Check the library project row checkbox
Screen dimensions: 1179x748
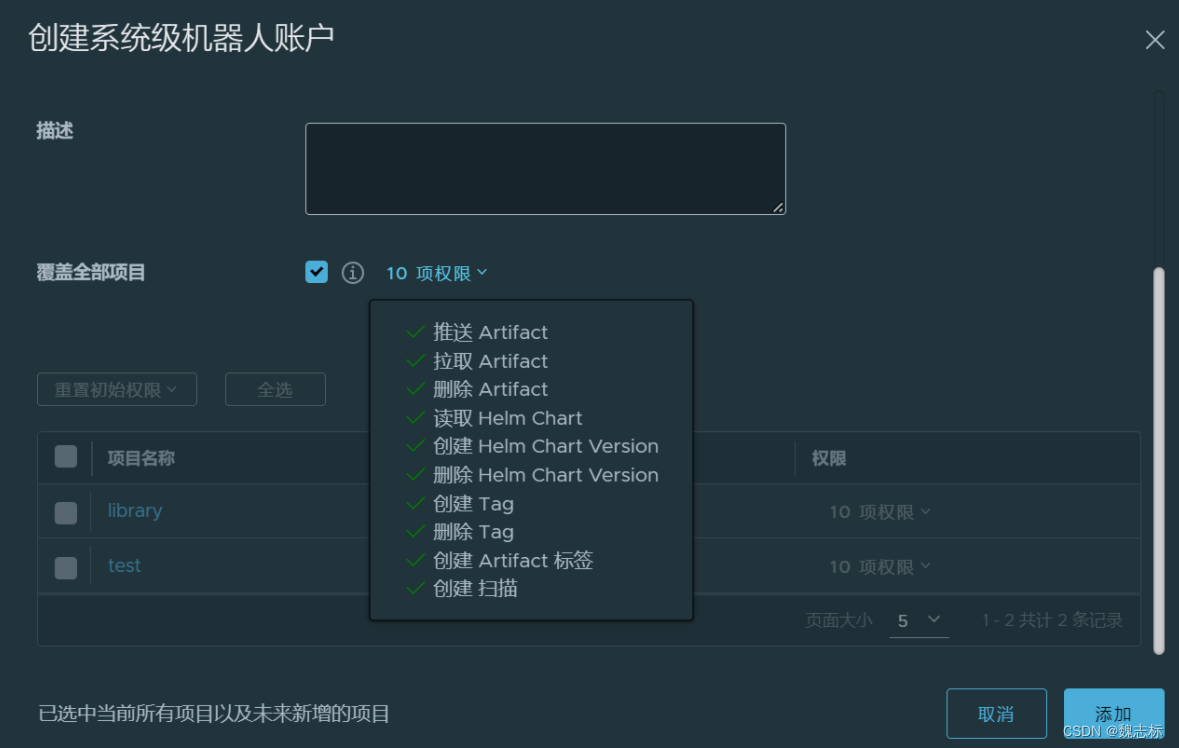(65, 512)
